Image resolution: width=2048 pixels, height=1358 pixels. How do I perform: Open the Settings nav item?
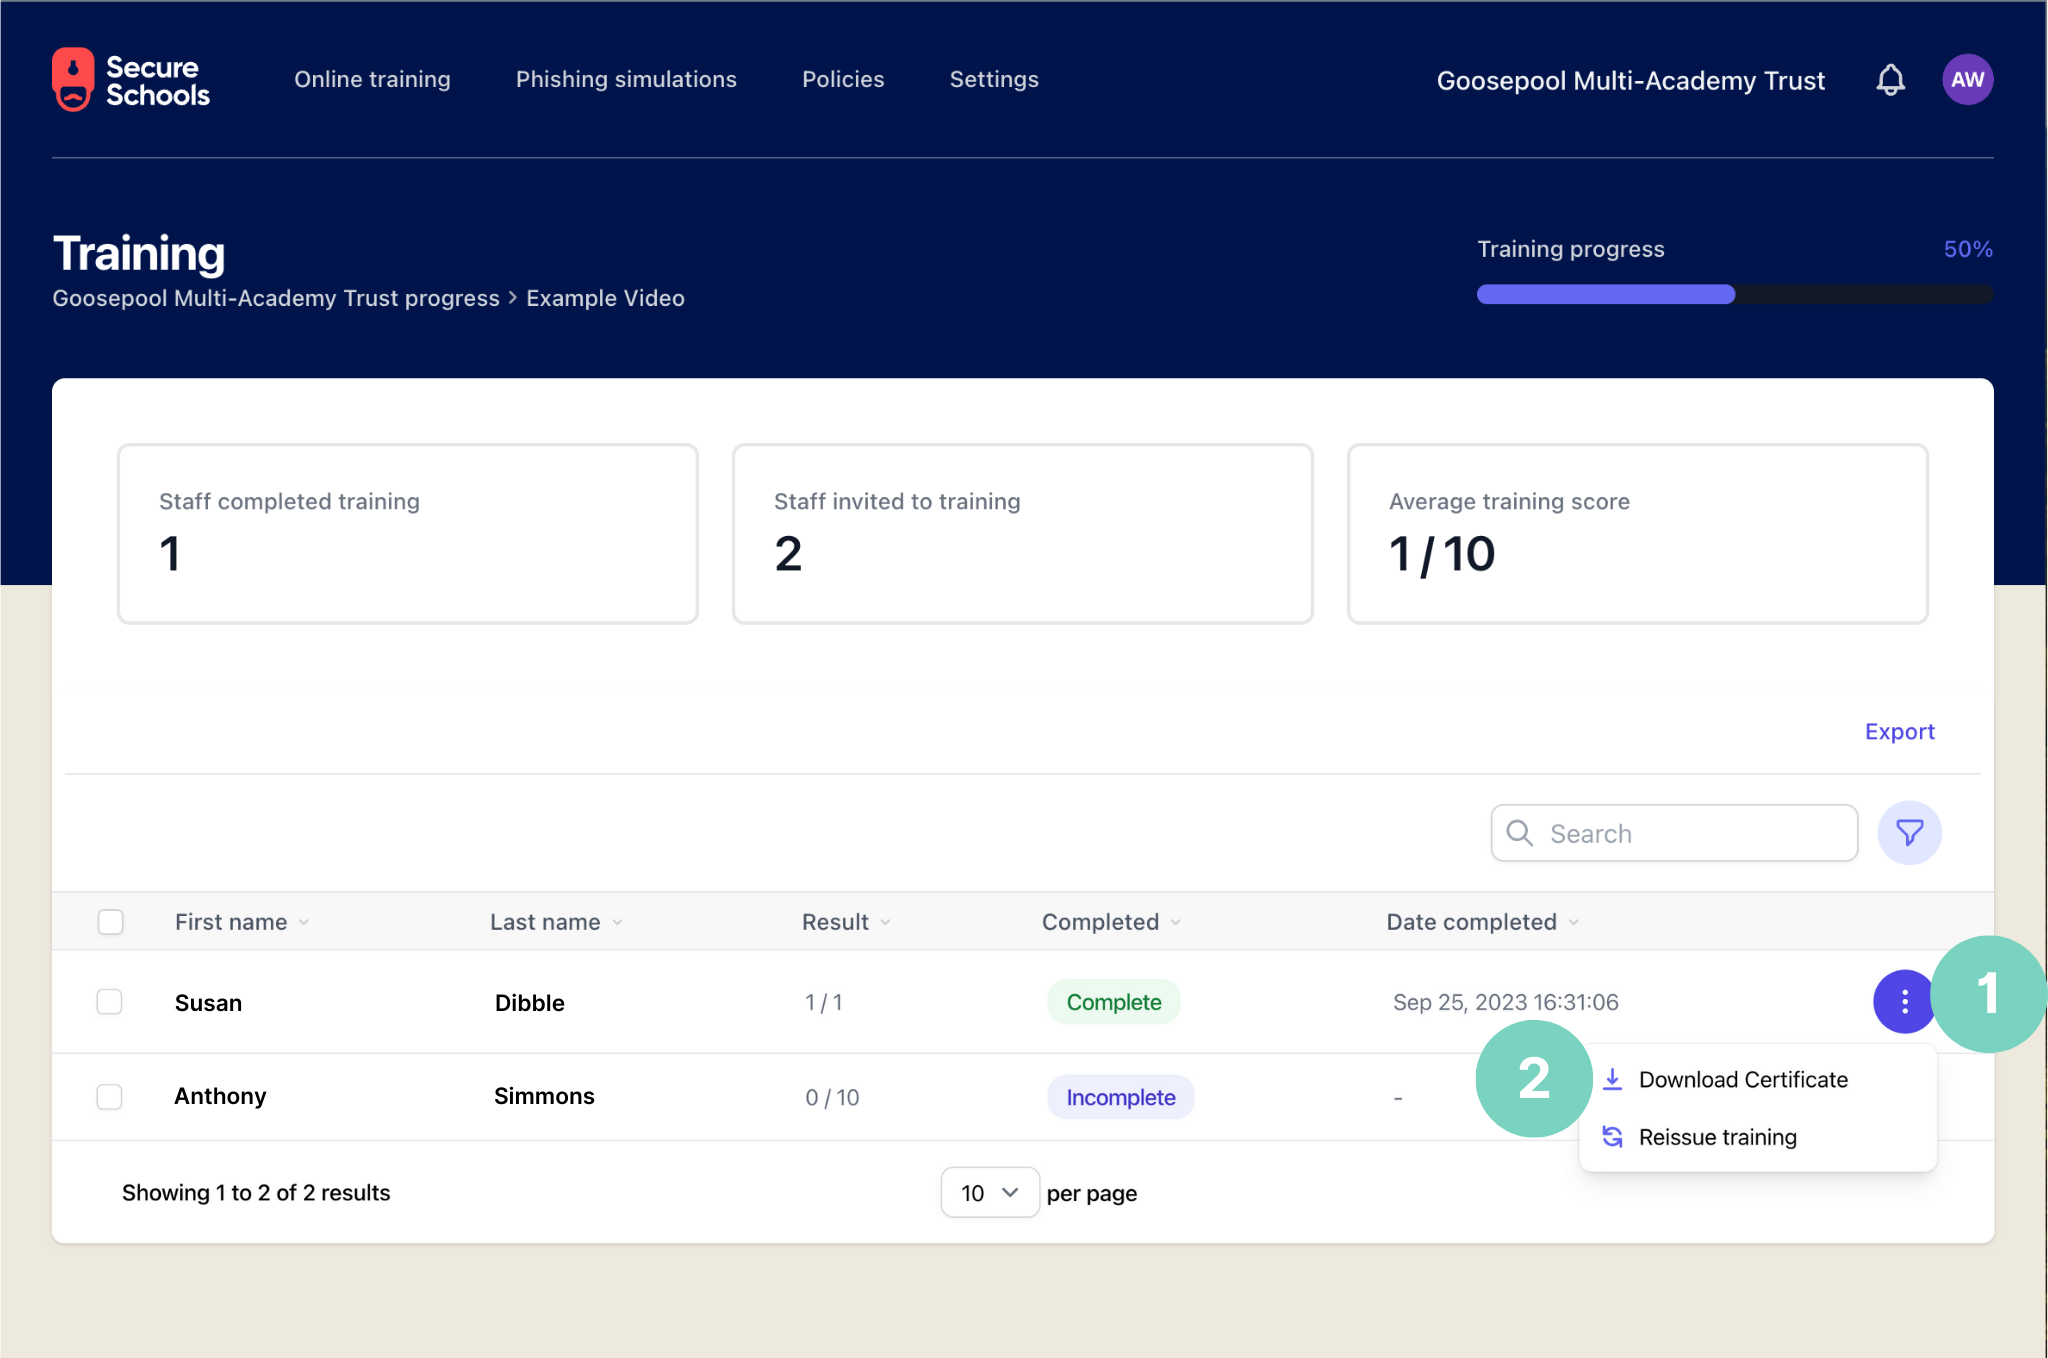[x=994, y=79]
